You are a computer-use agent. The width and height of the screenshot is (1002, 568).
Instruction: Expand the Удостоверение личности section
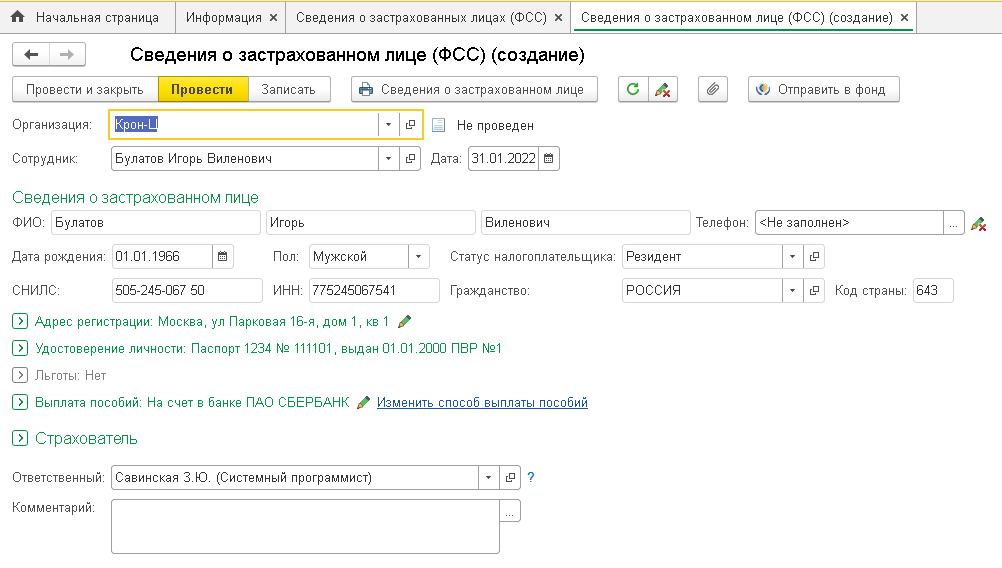point(20,349)
